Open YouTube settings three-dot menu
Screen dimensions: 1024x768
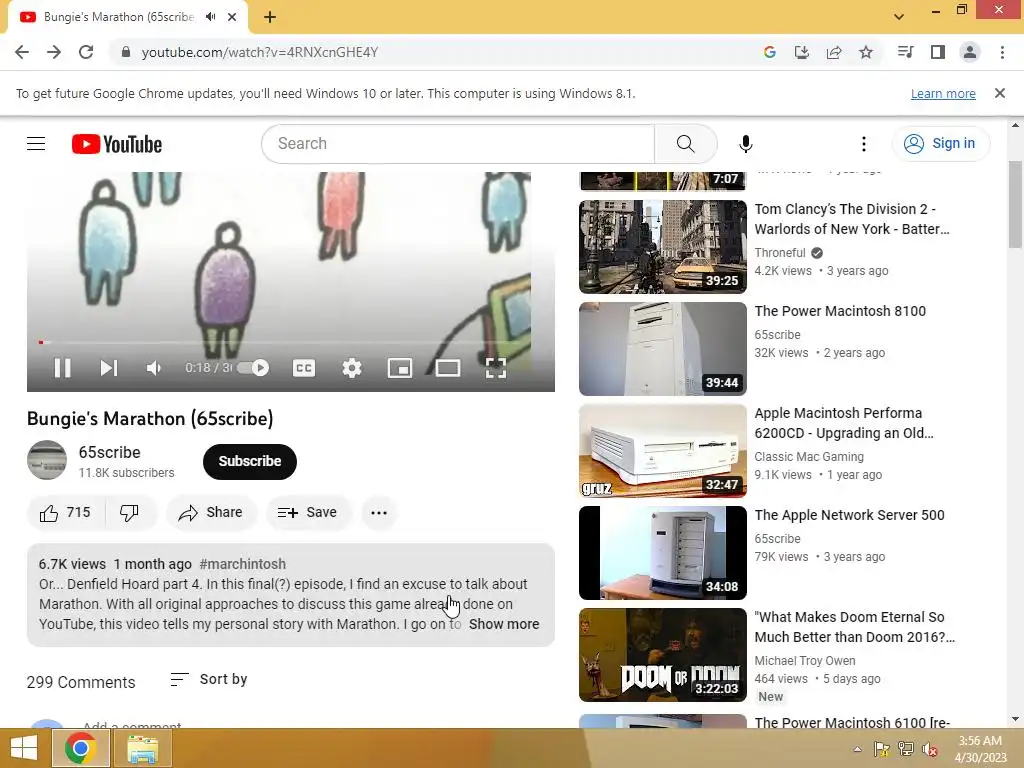pyautogui.click(x=864, y=144)
